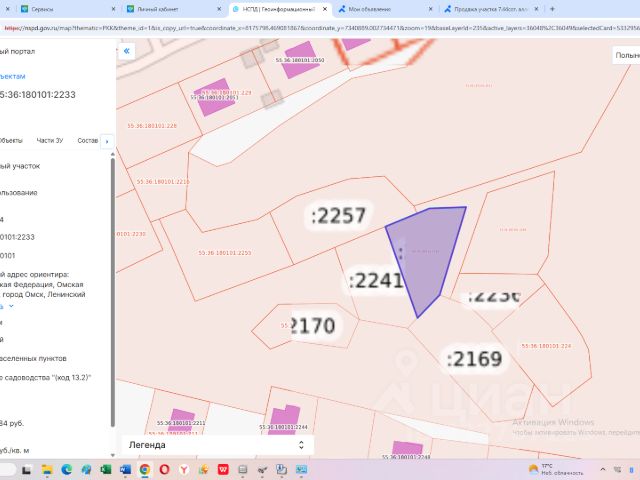Click building 55:36:180101:2211 on the map
The image size is (640, 480).
(x=181, y=420)
